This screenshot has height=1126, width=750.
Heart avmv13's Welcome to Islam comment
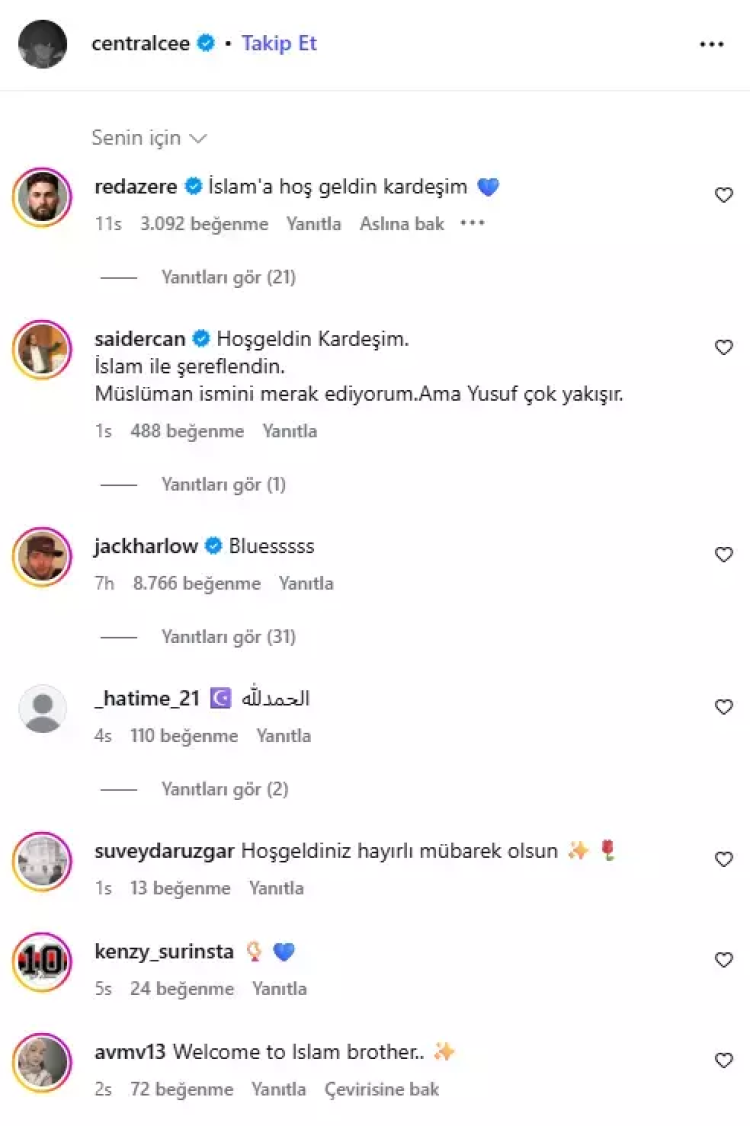coord(724,1060)
